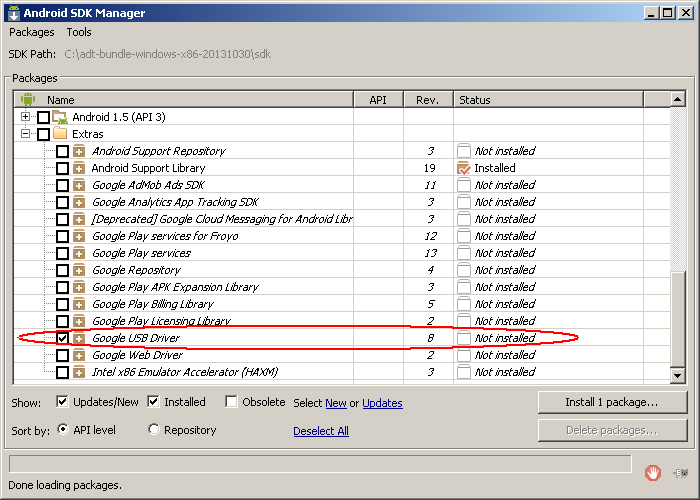Open the Packages menu

(x=32, y=32)
